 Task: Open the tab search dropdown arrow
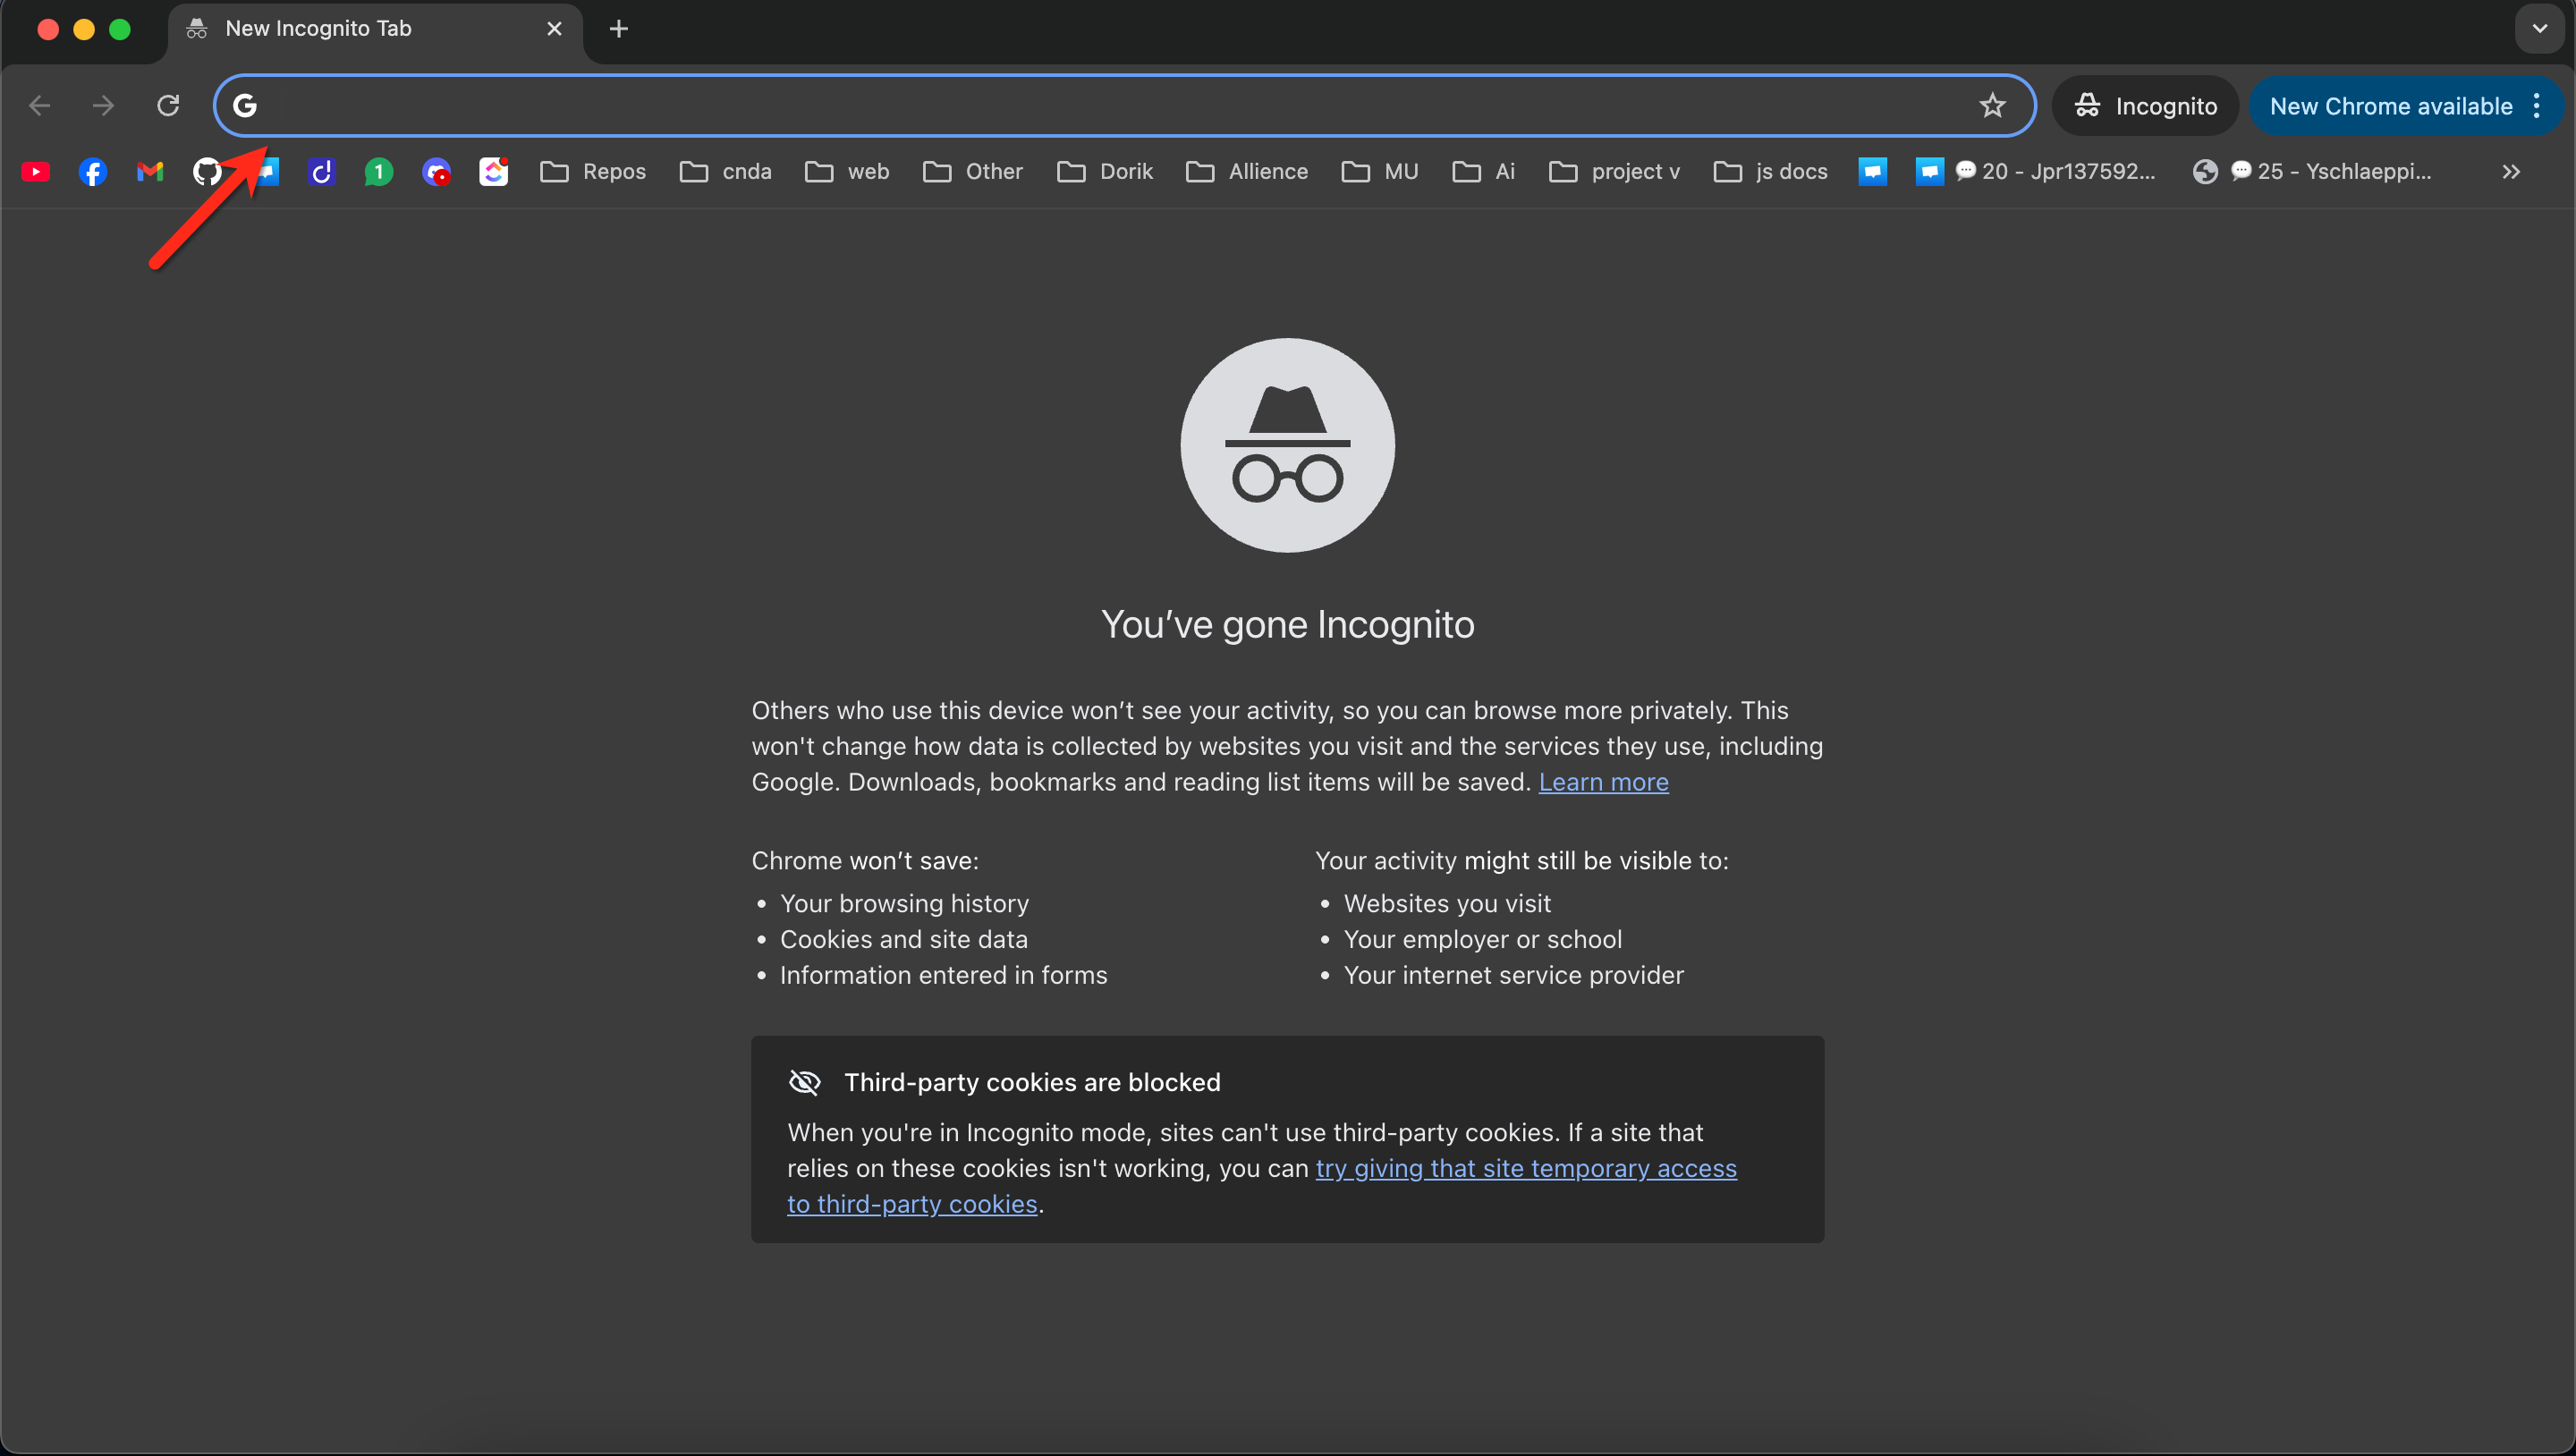pyautogui.click(x=2539, y=29)
